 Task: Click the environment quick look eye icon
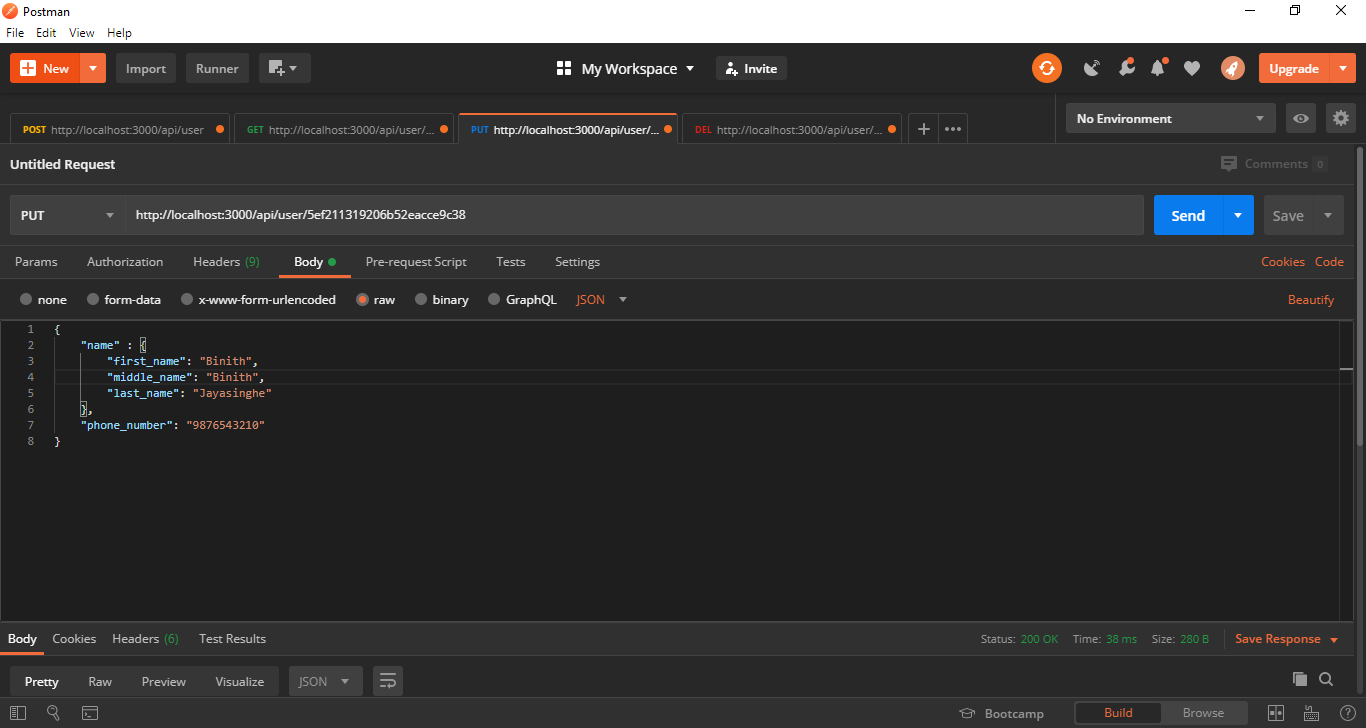tap(1300, 118)
